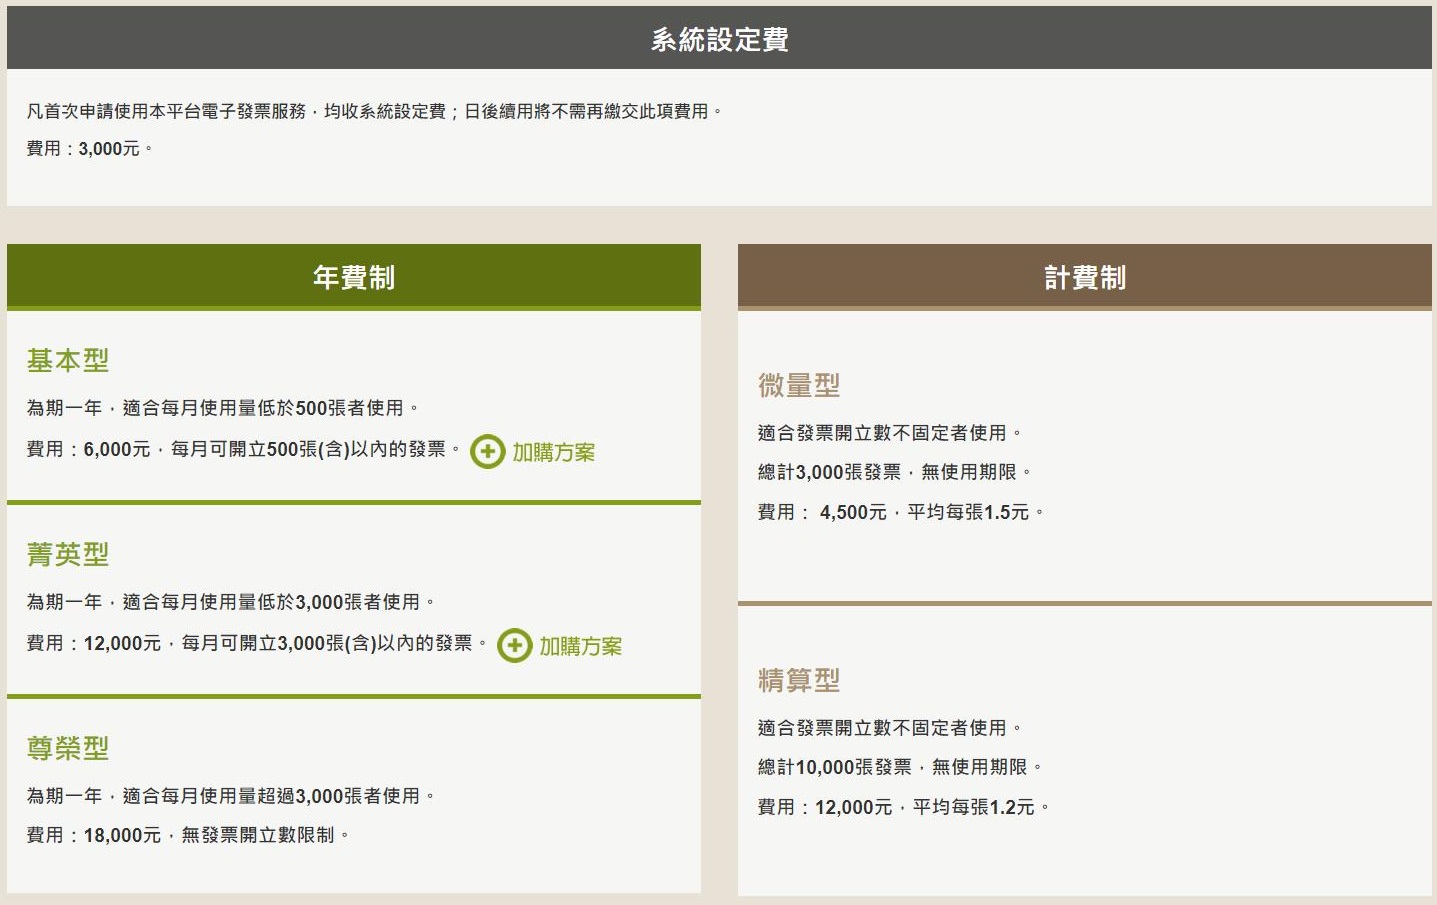Click the 系統設定費 header bar
Image resolution: width=1437 pixels, height=905 pixels.
(x=719, y=39)
